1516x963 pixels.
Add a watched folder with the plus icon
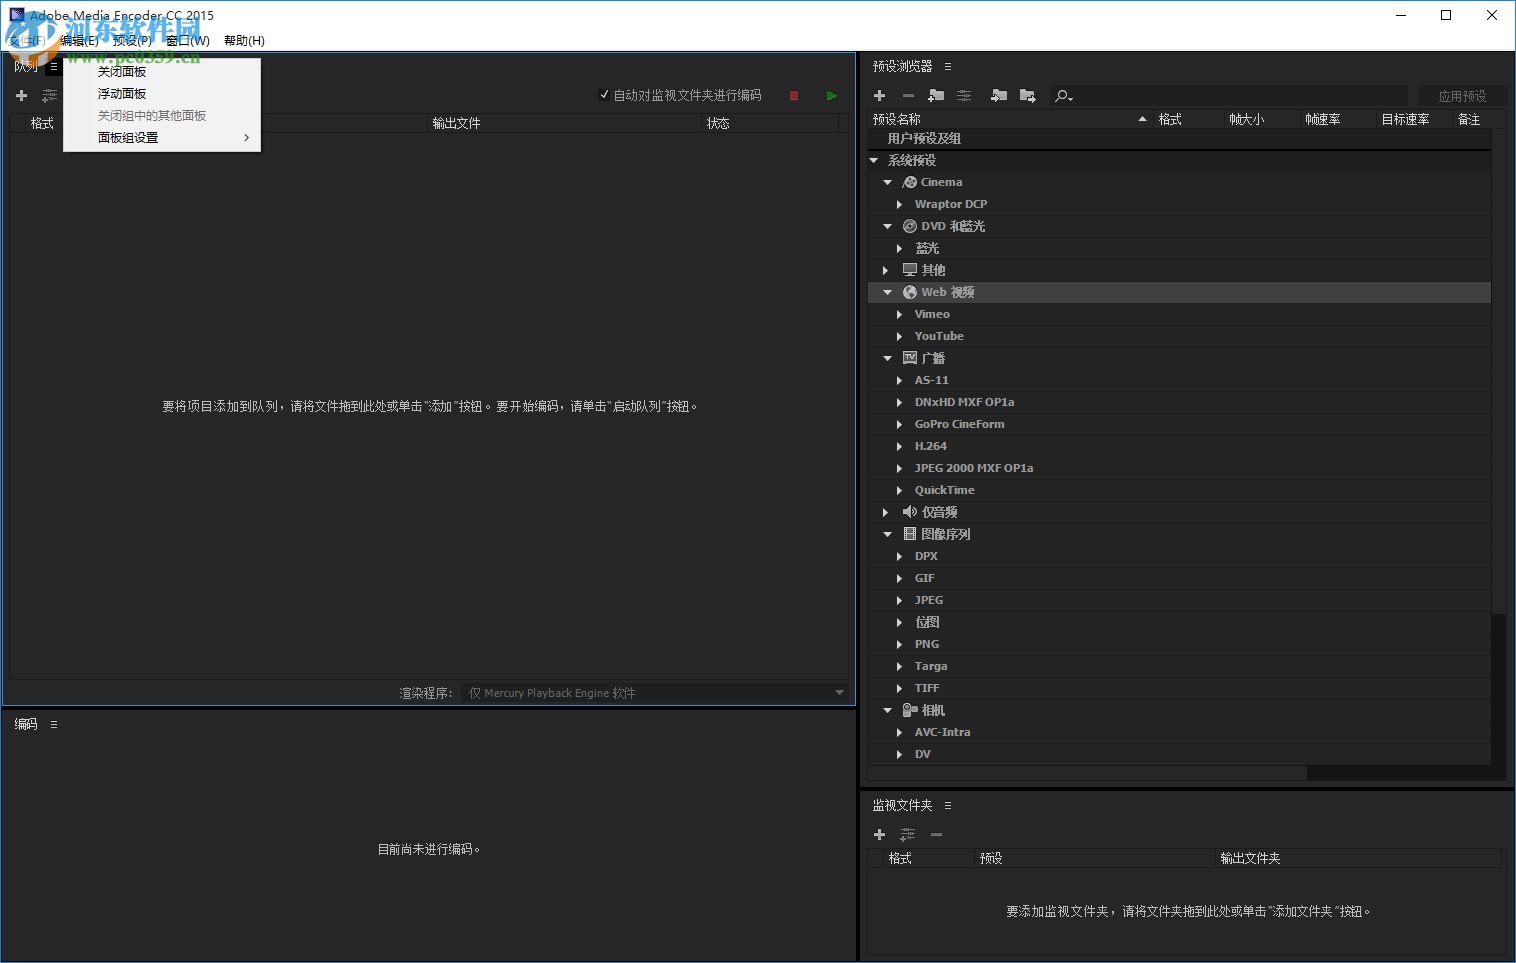(x=879, y=834)
